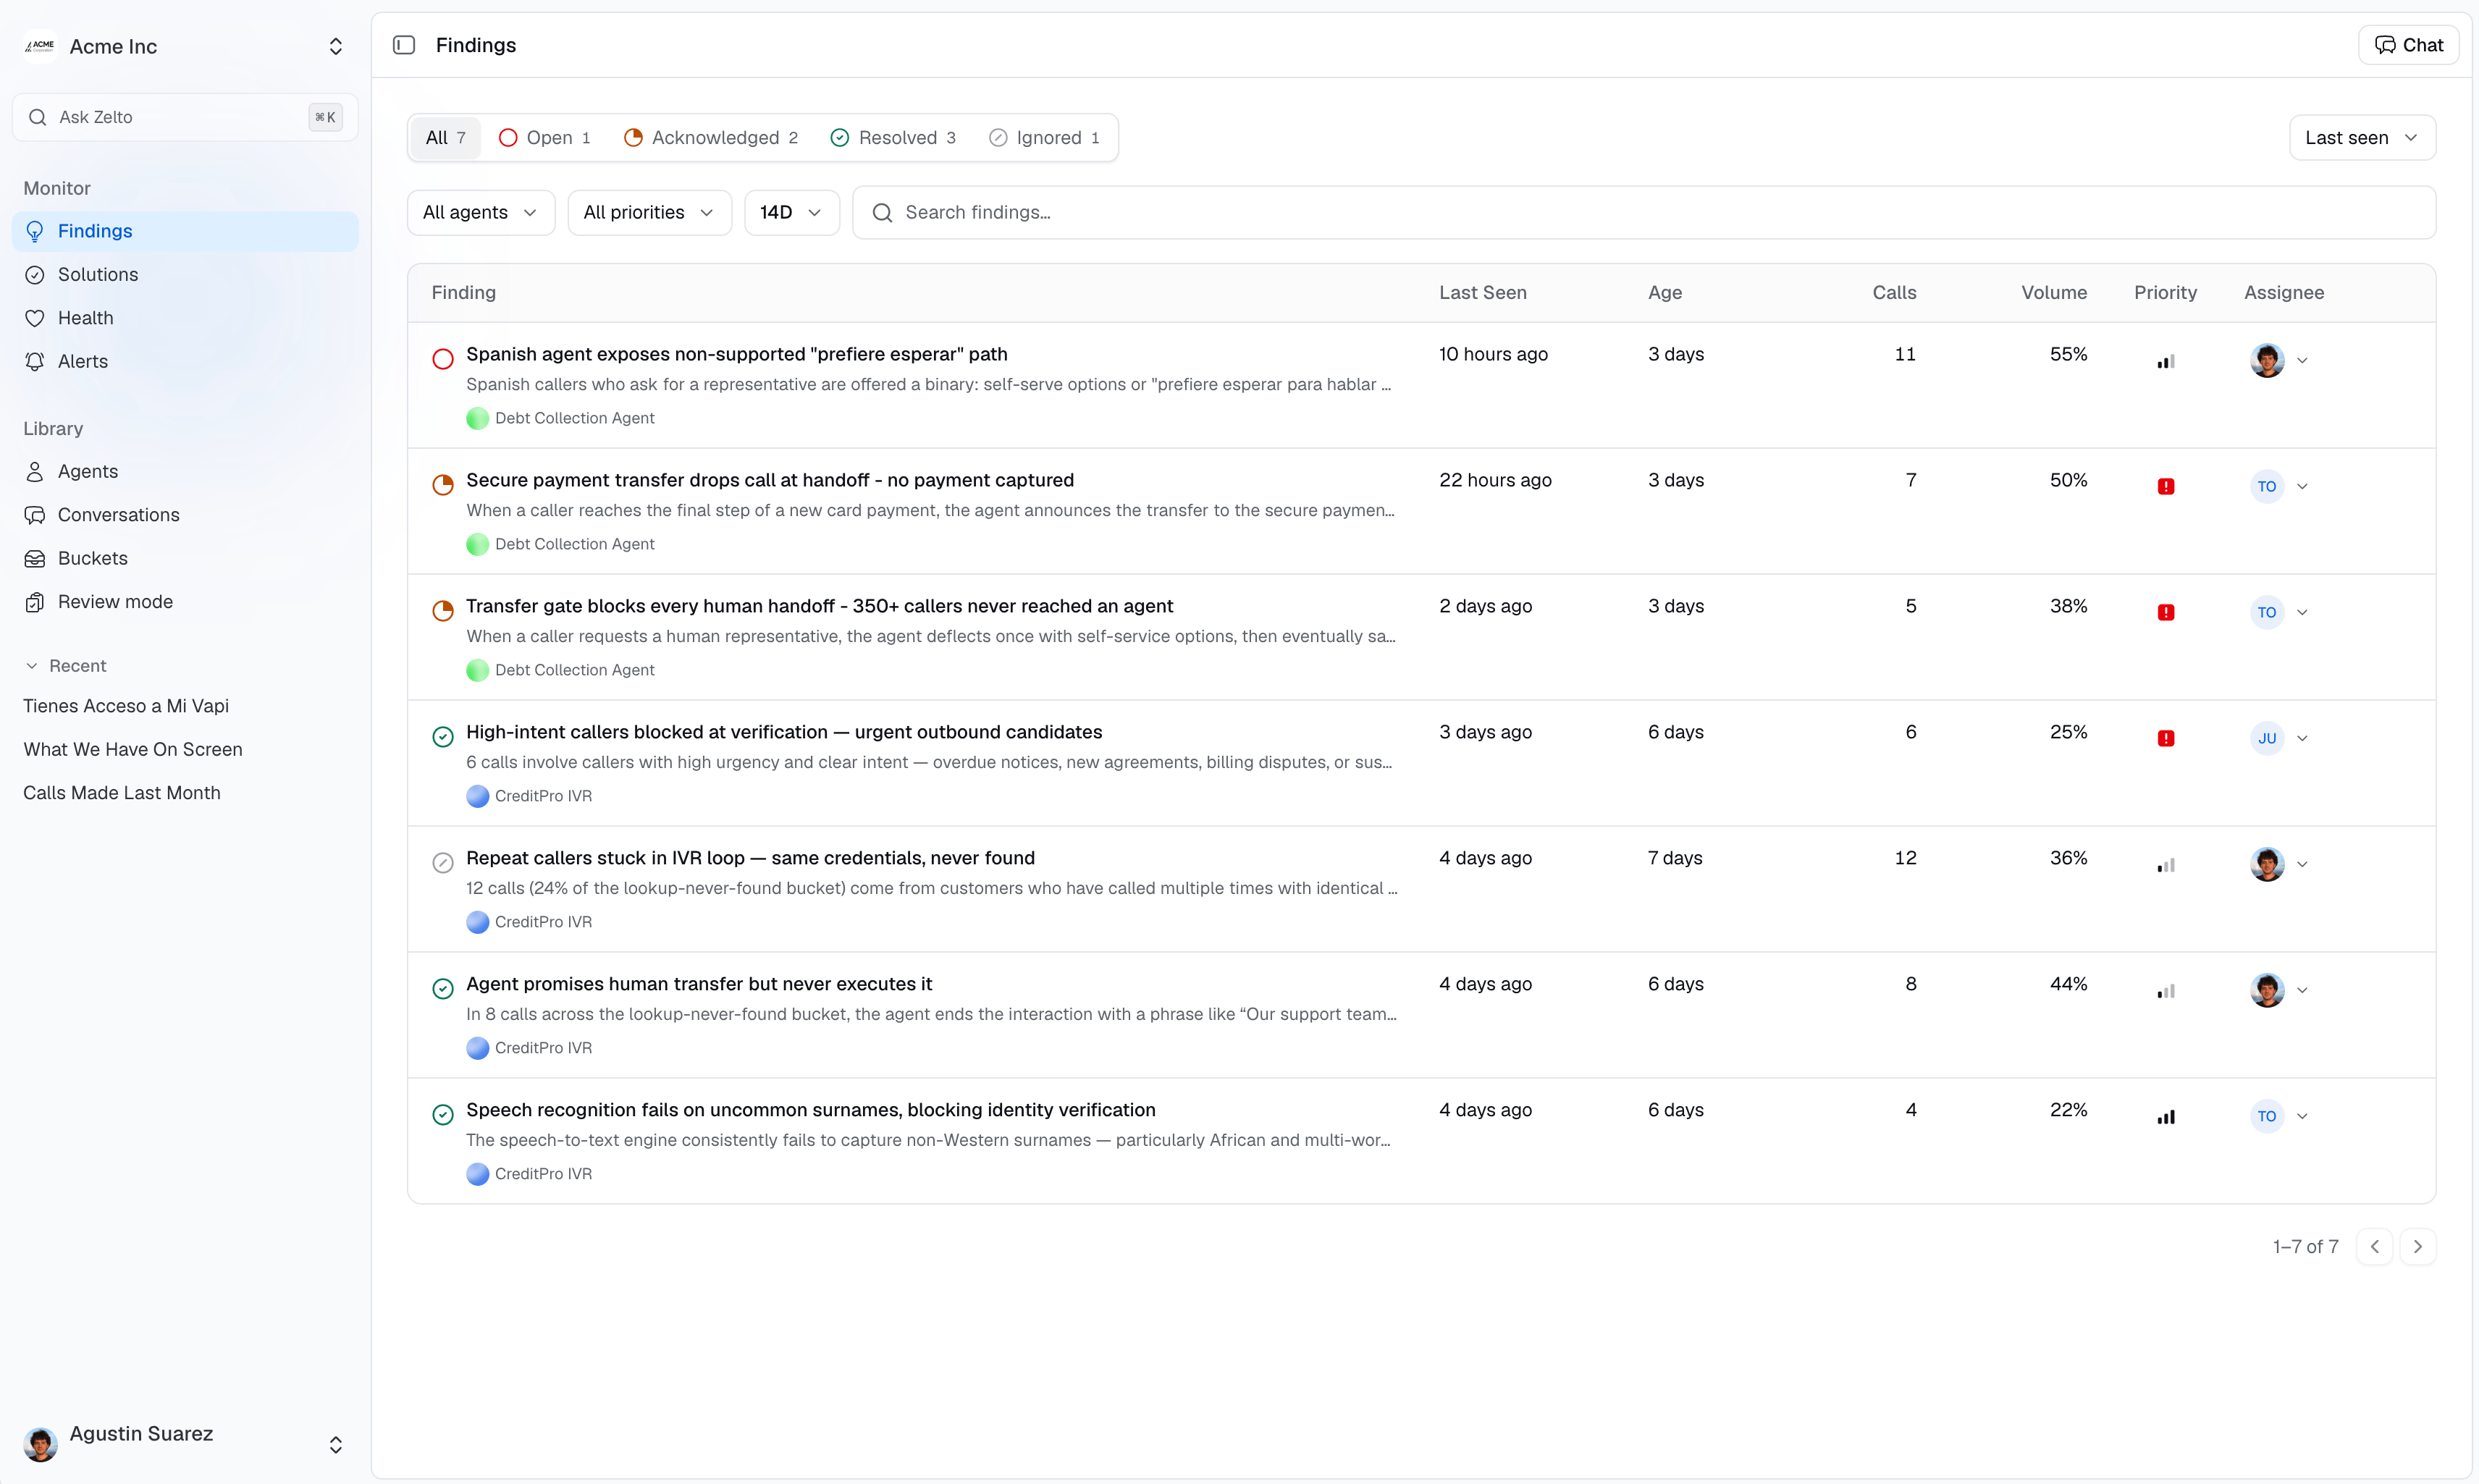
Task: Toggle the sidebar panel icon
Action: coord(404,45)
